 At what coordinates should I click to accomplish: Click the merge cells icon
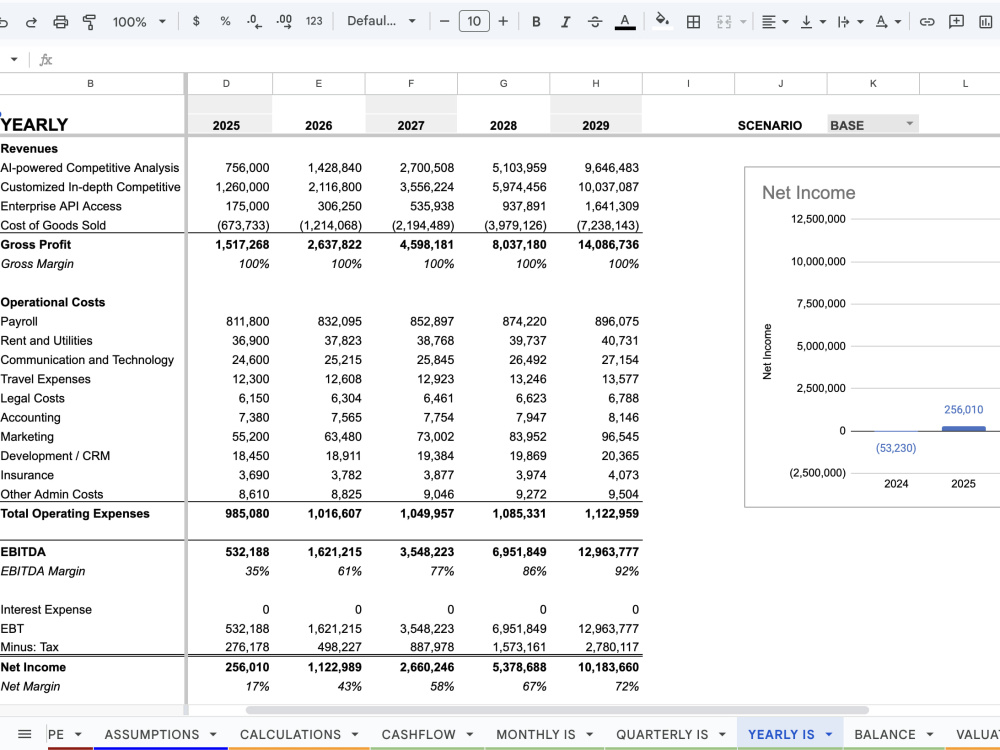pos(724,22)
